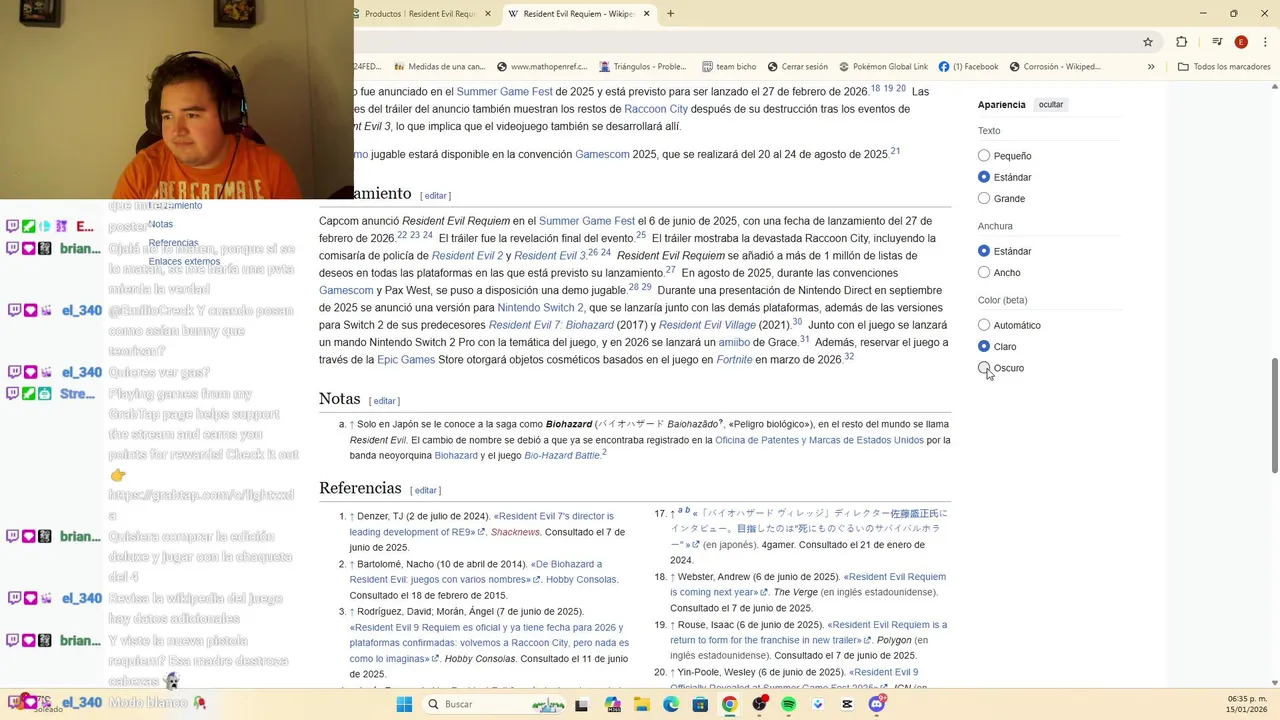The height and width of the screenshot is (720, 1280).
Task: Open the Triángulos - Proble... bookmark
Action: coord(643,67)
